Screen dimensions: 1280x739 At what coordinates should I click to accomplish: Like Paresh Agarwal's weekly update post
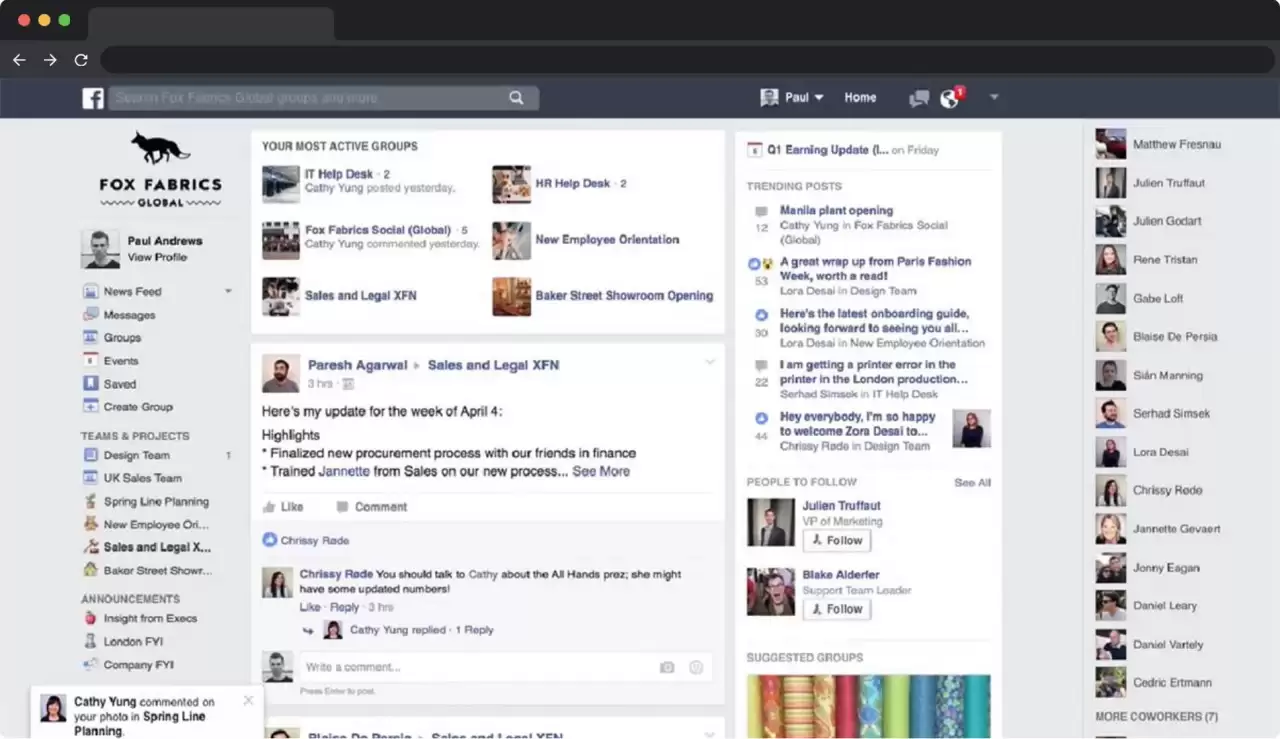(284, 506)
